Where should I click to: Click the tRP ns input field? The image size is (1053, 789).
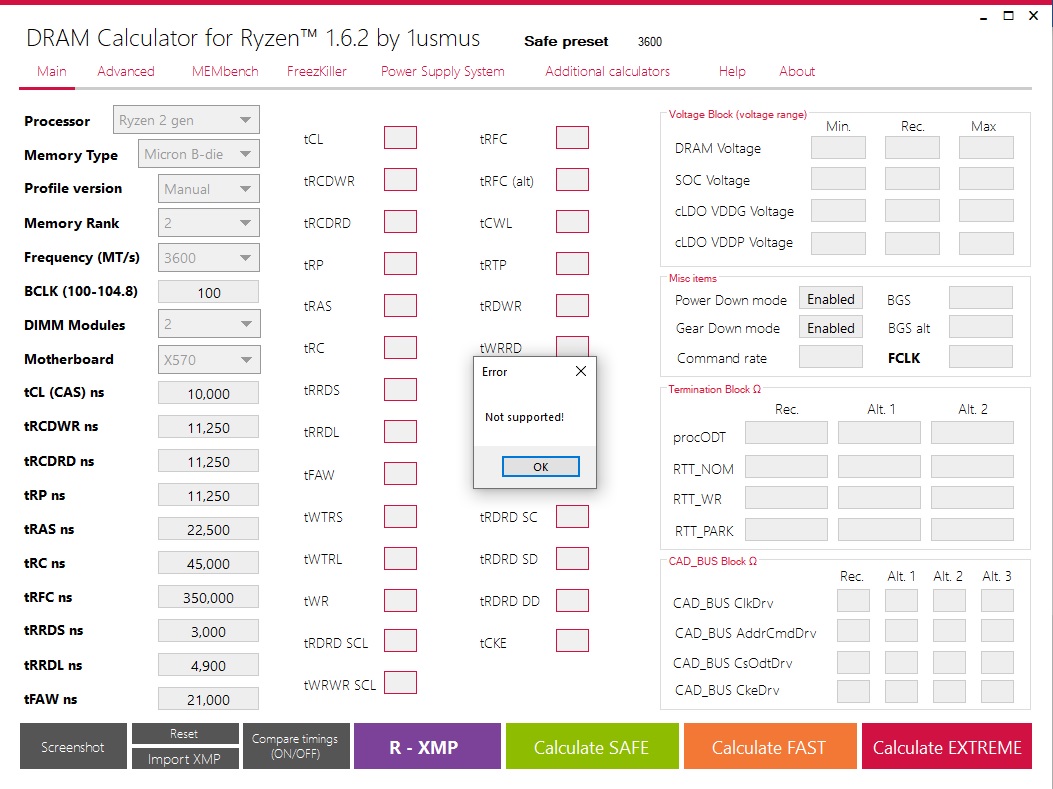point(208,496)
